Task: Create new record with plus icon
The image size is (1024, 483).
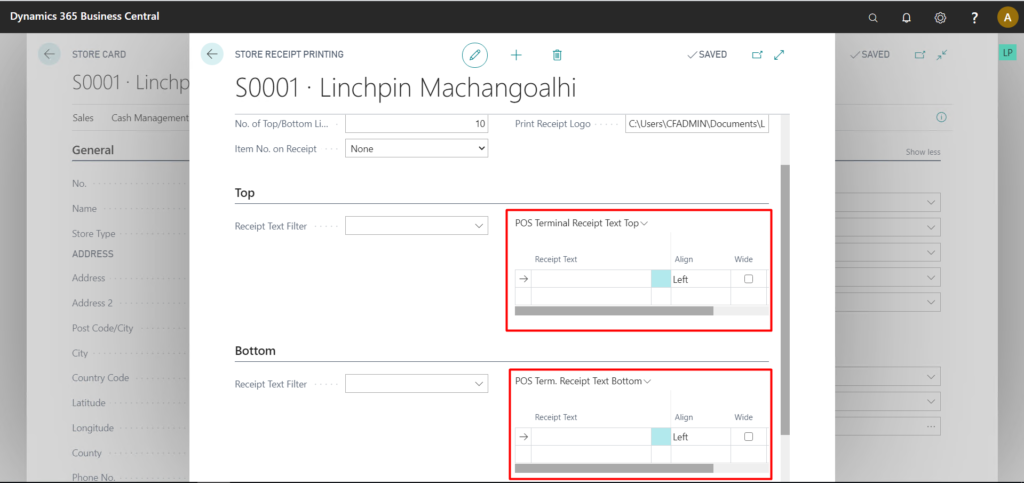Action: 516,55
